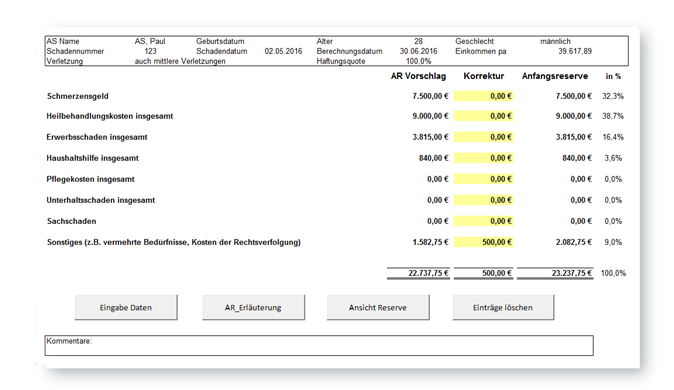
Task: Click Erwerbsschaden insgesamt label
Action: 97,137
